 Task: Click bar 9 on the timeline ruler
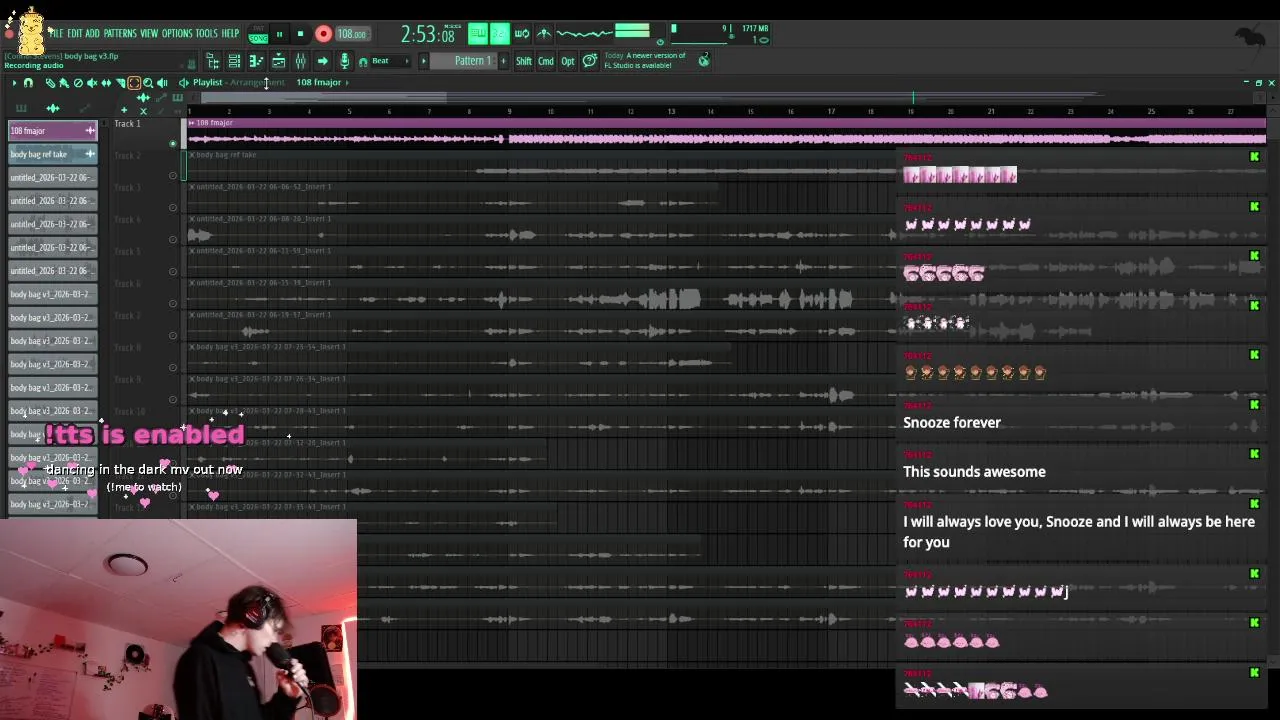click(509, 111)
